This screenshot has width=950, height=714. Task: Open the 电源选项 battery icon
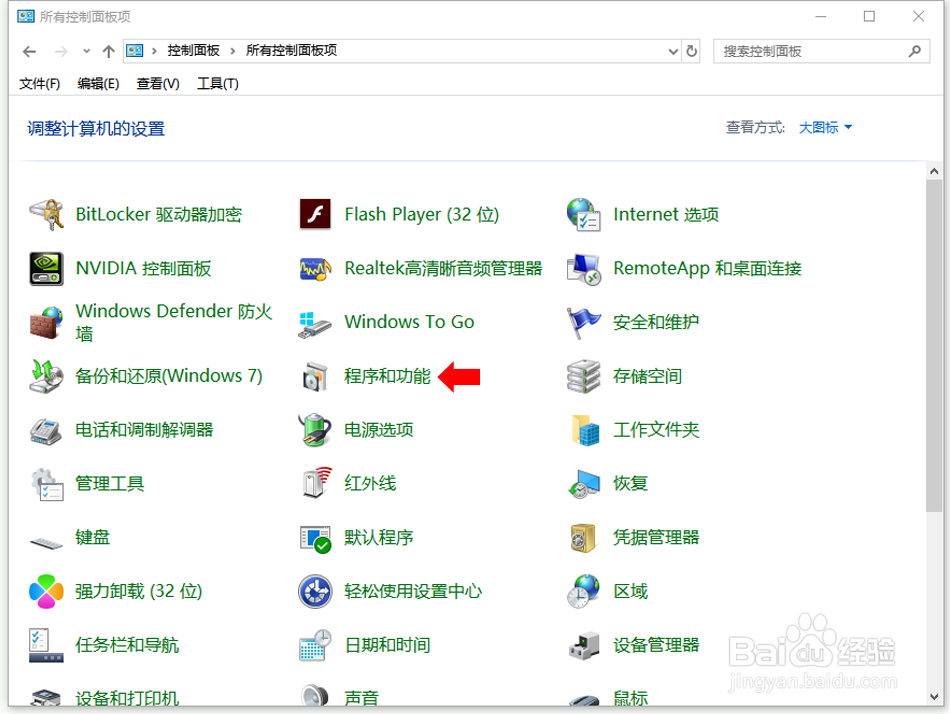click(315, 430)
